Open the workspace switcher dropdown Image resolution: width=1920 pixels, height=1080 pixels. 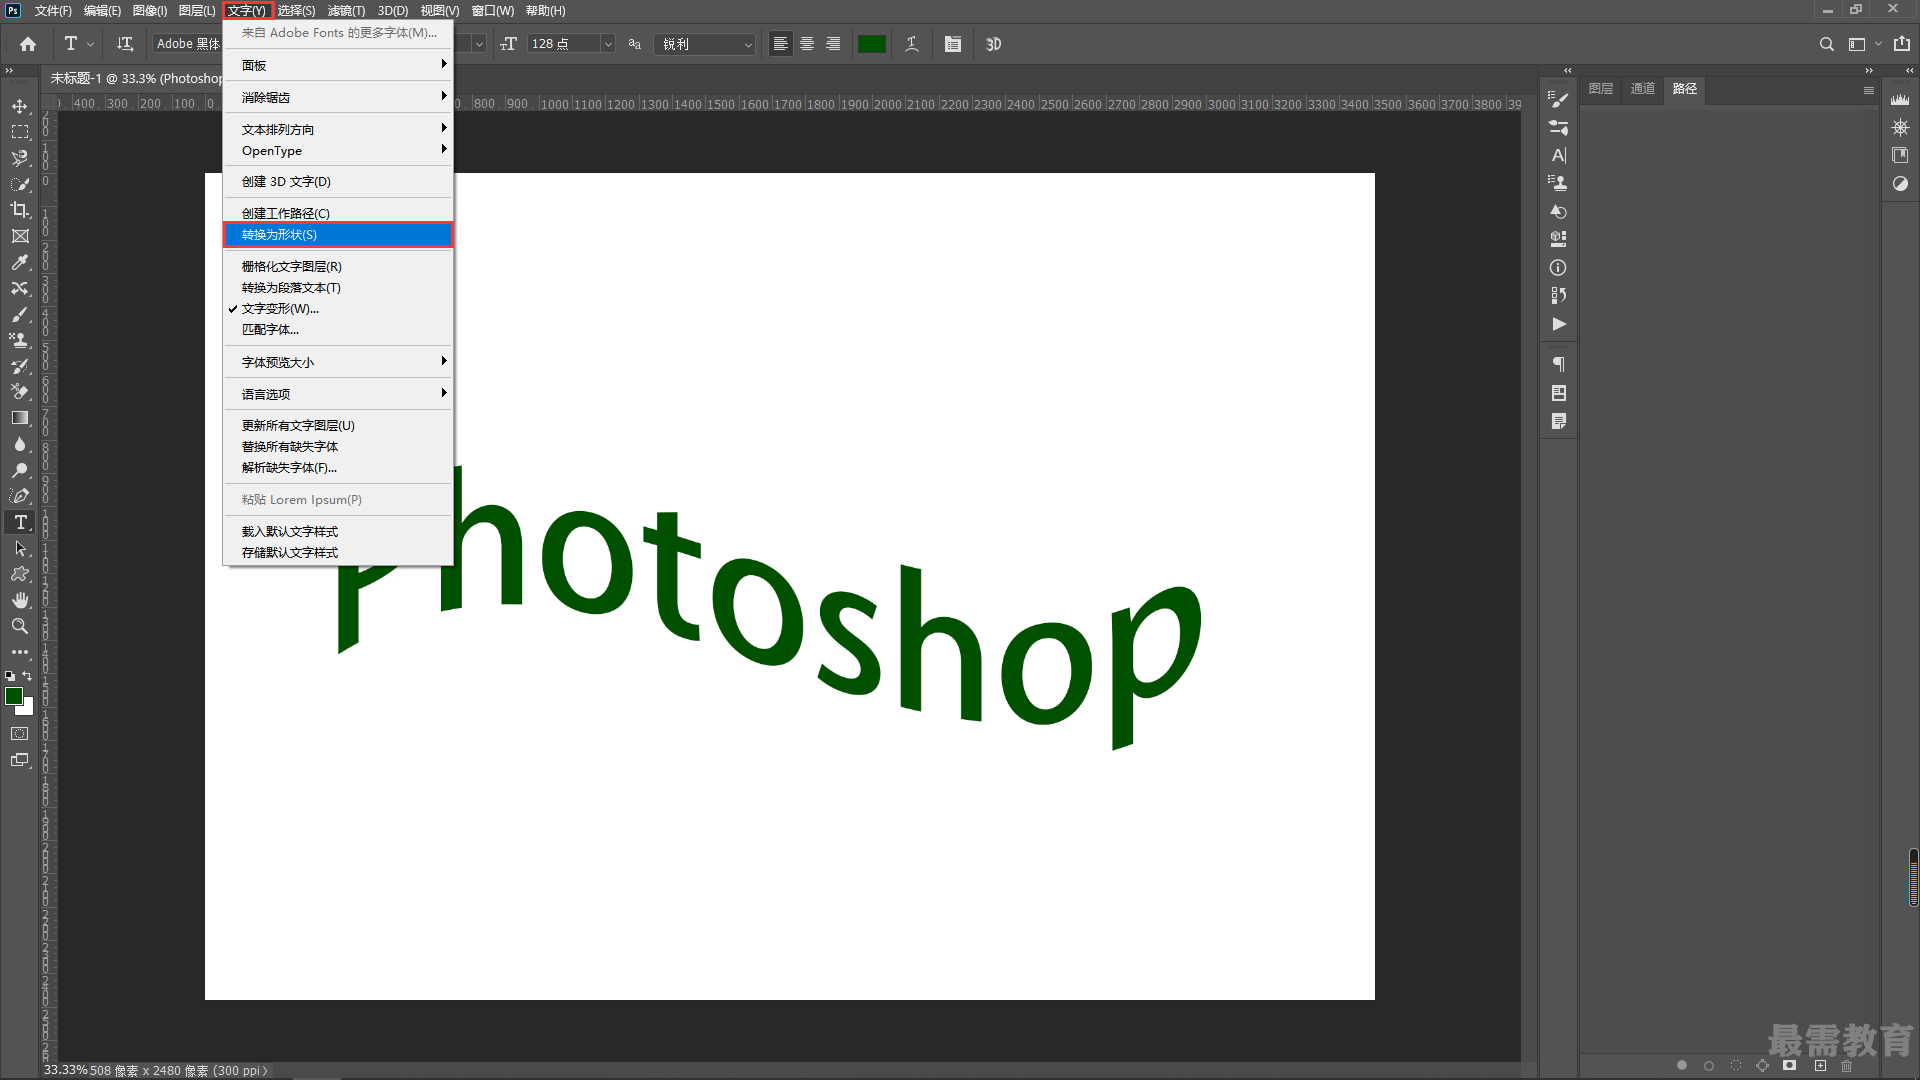(1864, 44)
